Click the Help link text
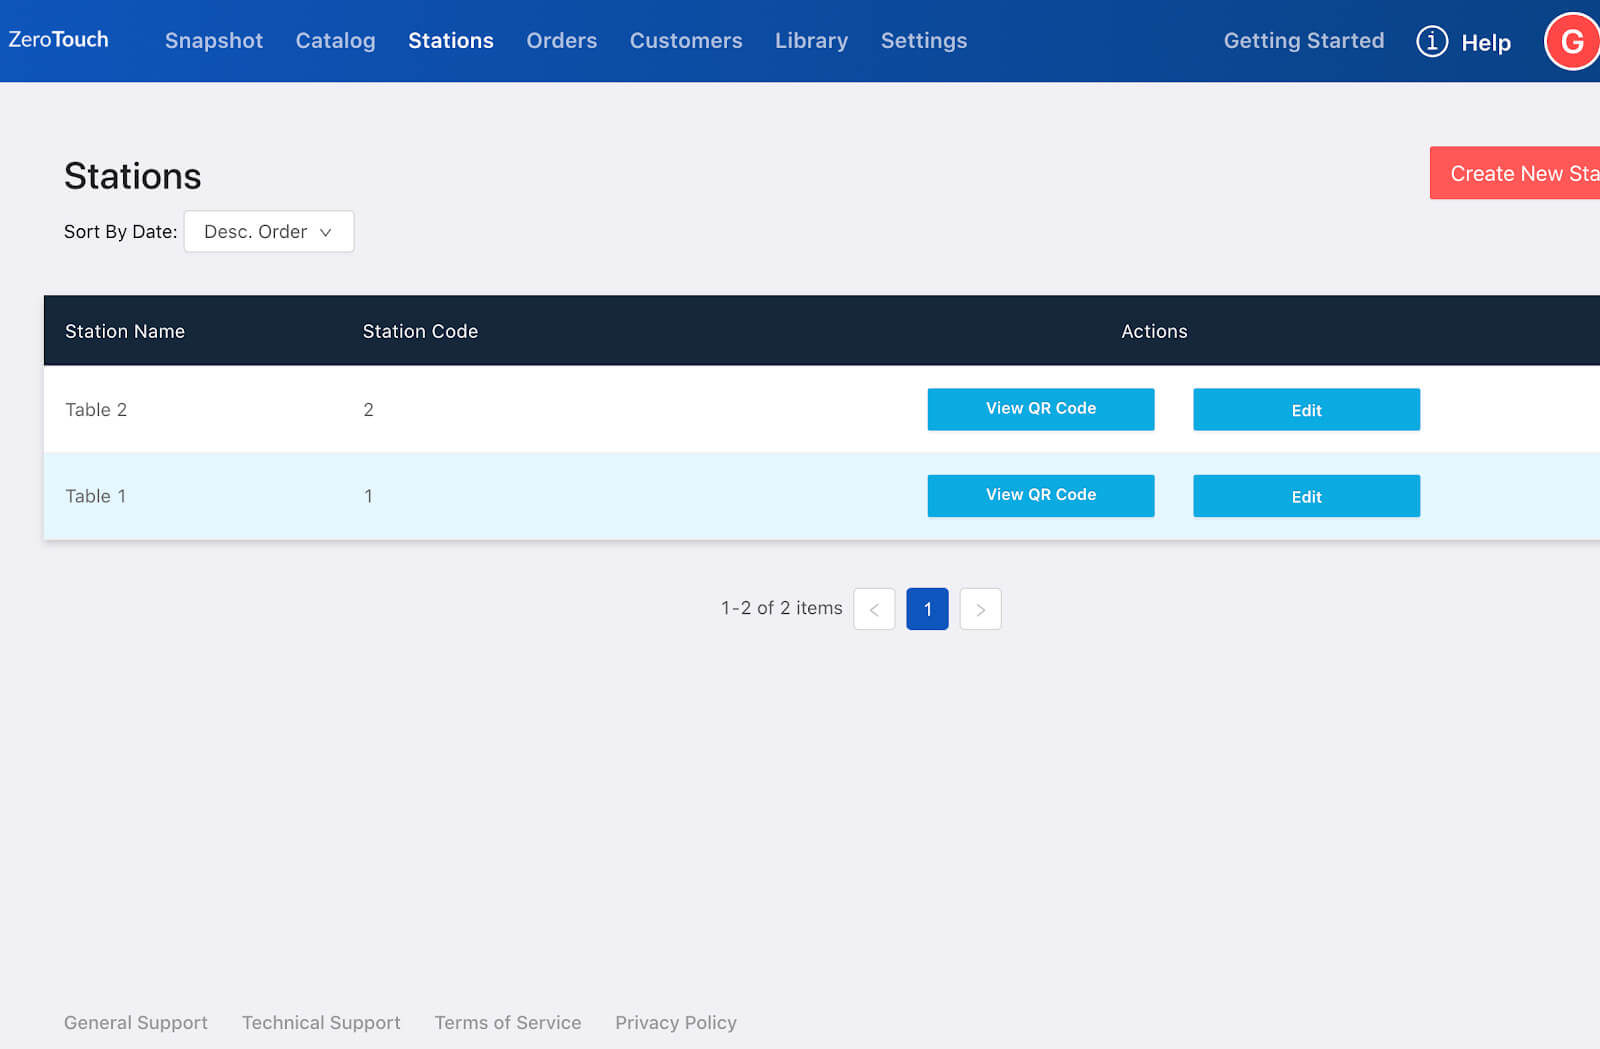The height and width of the screenshot is (1049, 1600). [1486, 43]
